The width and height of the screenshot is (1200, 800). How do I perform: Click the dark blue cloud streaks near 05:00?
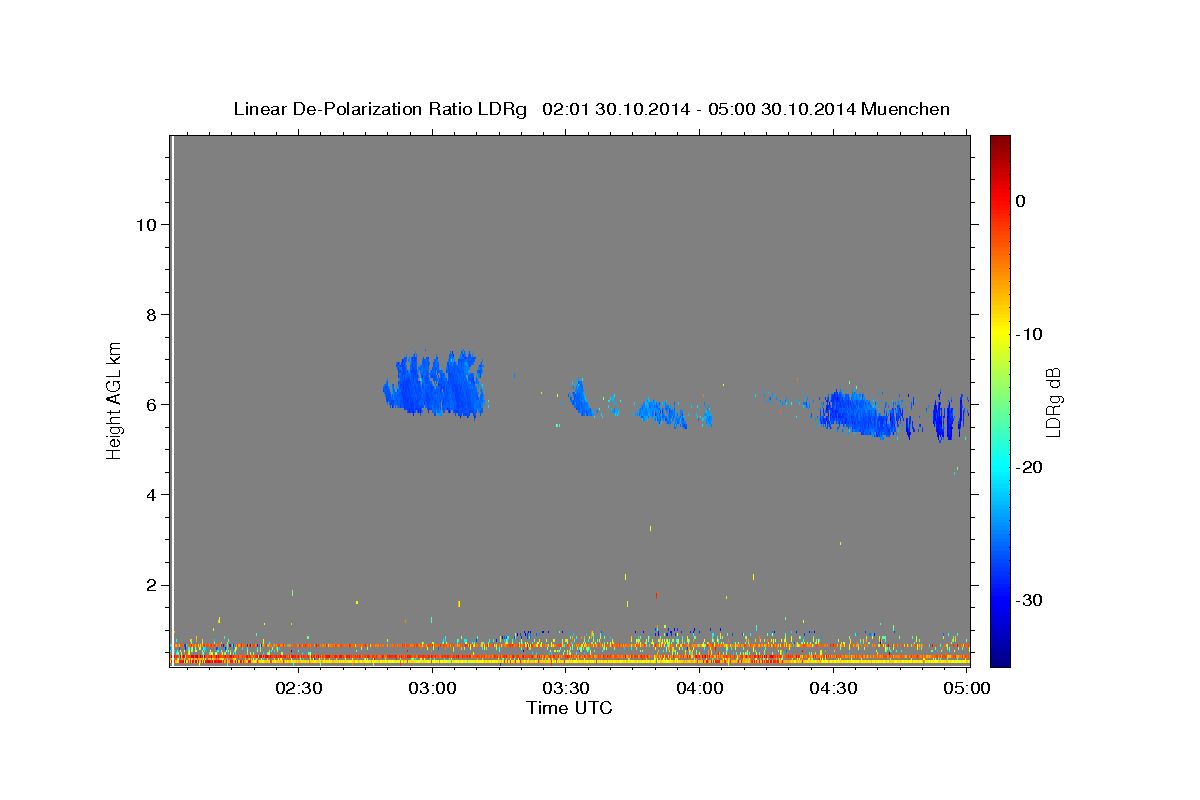pos(948,417)
